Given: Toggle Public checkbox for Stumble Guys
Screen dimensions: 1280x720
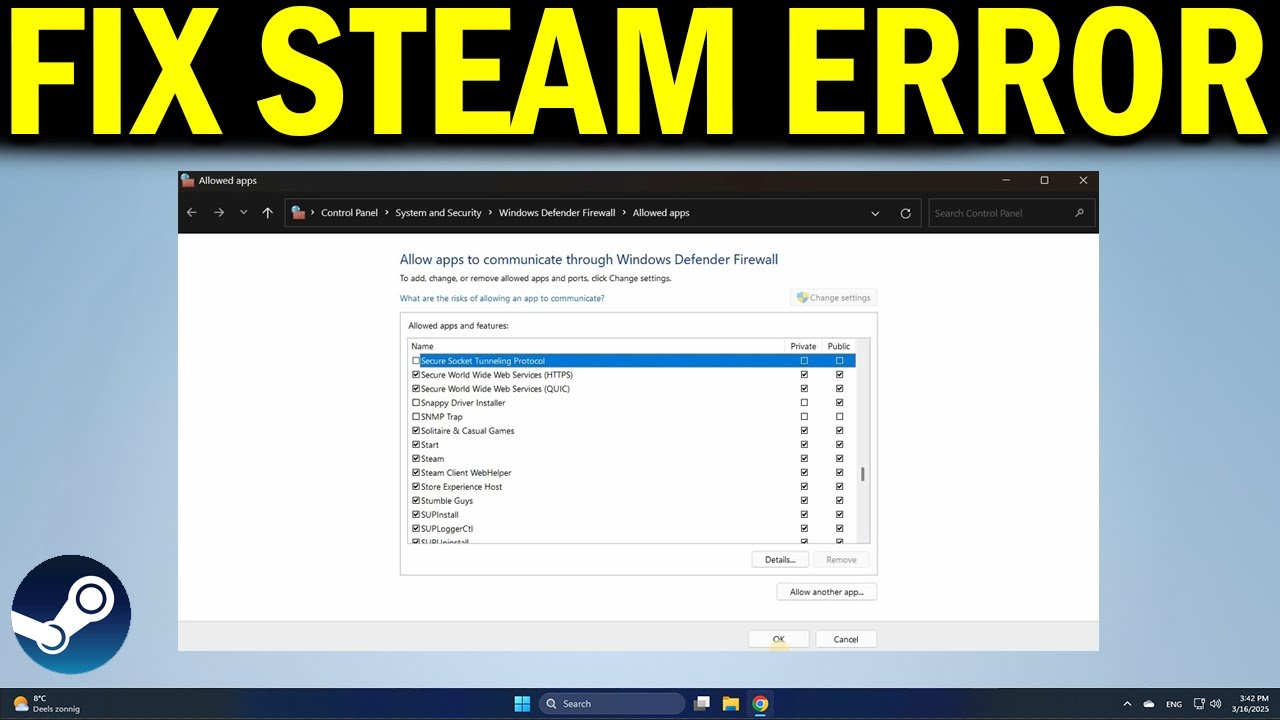Looking at the screenshot, I should [x=839, y=501].
